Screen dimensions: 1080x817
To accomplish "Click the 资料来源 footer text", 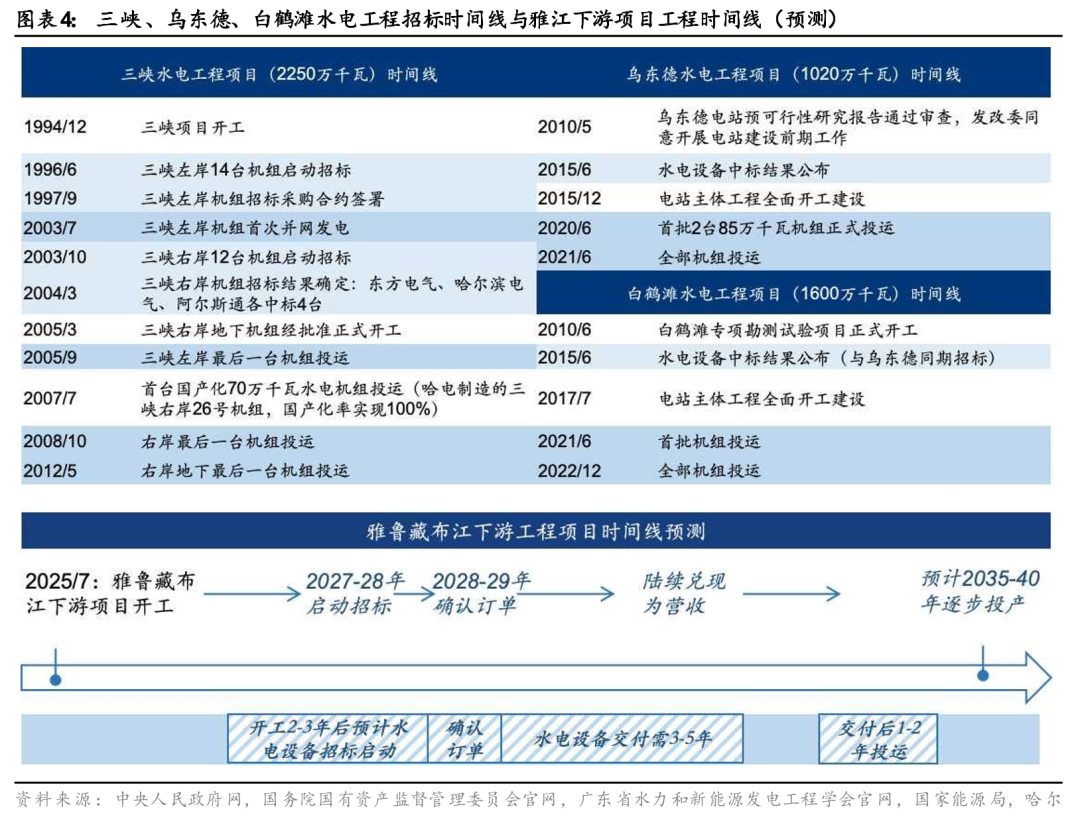I will pos(400,800).
